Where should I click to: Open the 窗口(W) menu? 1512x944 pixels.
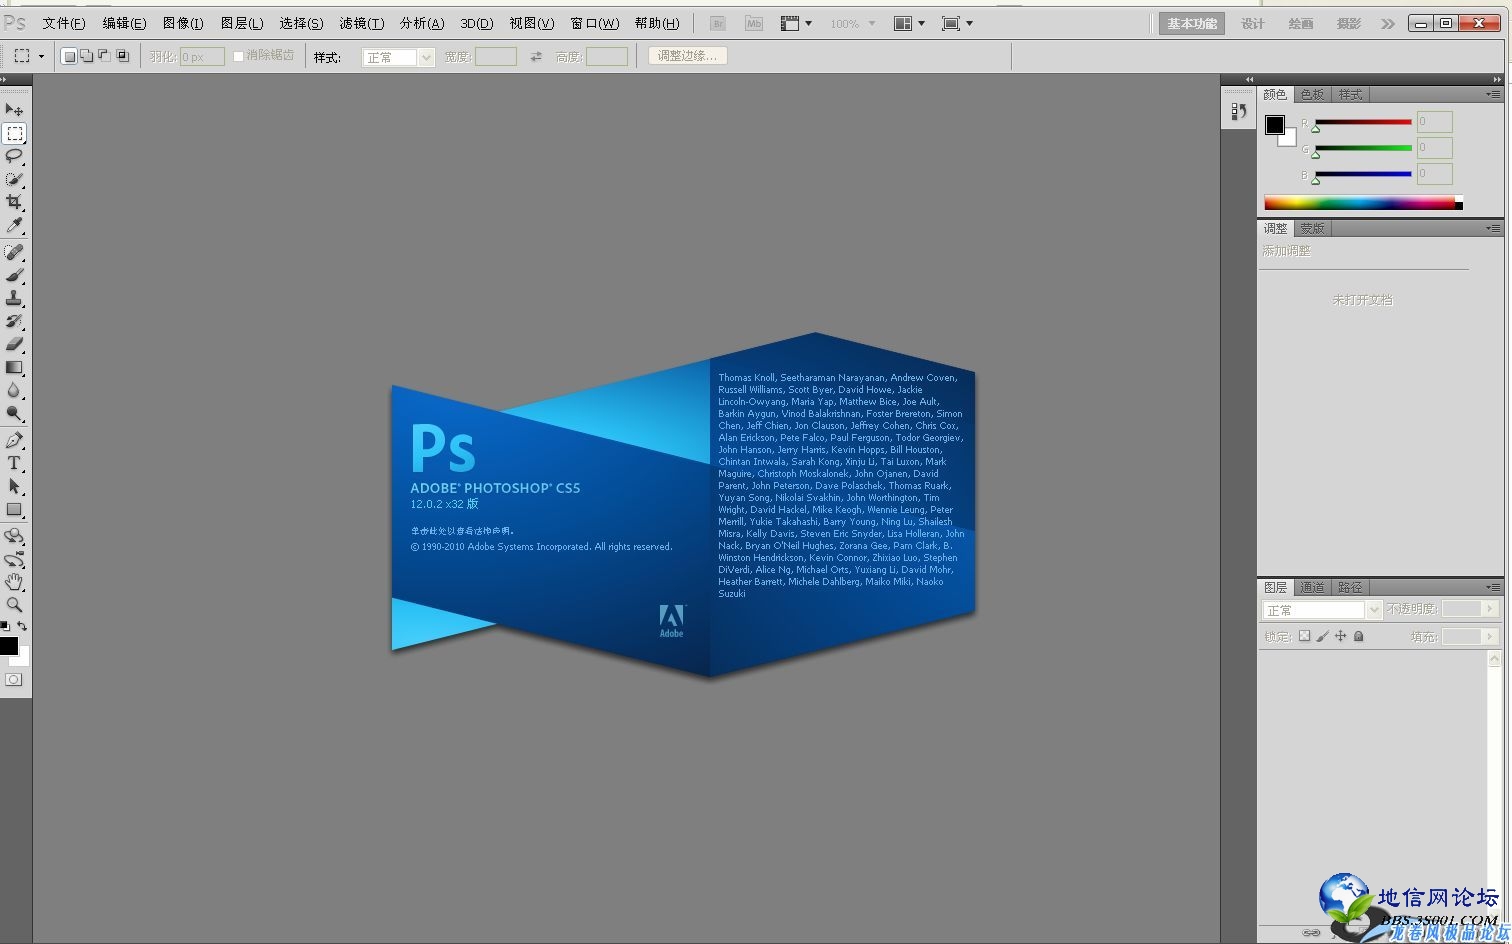595,23
